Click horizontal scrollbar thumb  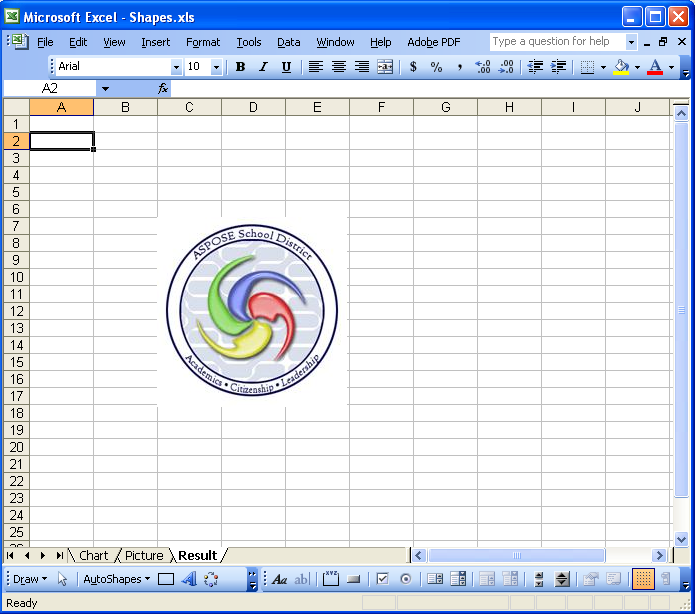tap(517, 555)
